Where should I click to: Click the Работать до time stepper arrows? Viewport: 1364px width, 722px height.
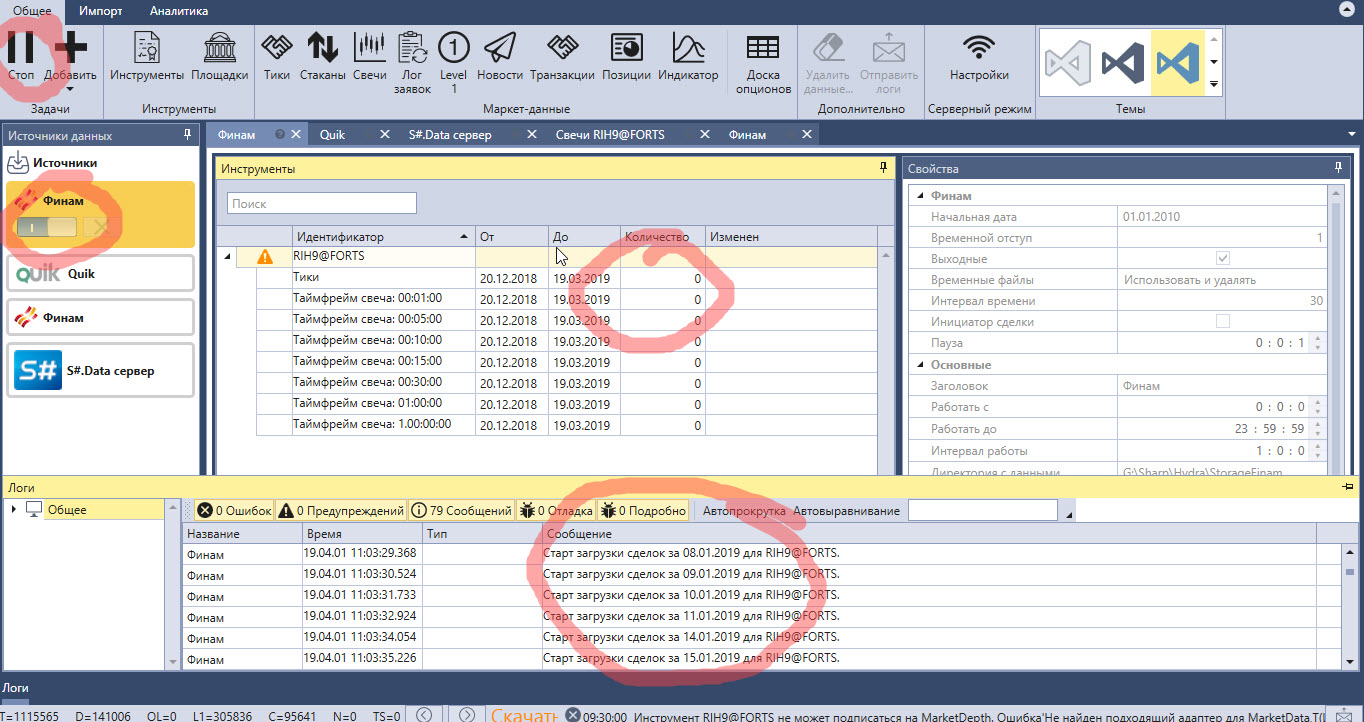tap(1317, 429)
